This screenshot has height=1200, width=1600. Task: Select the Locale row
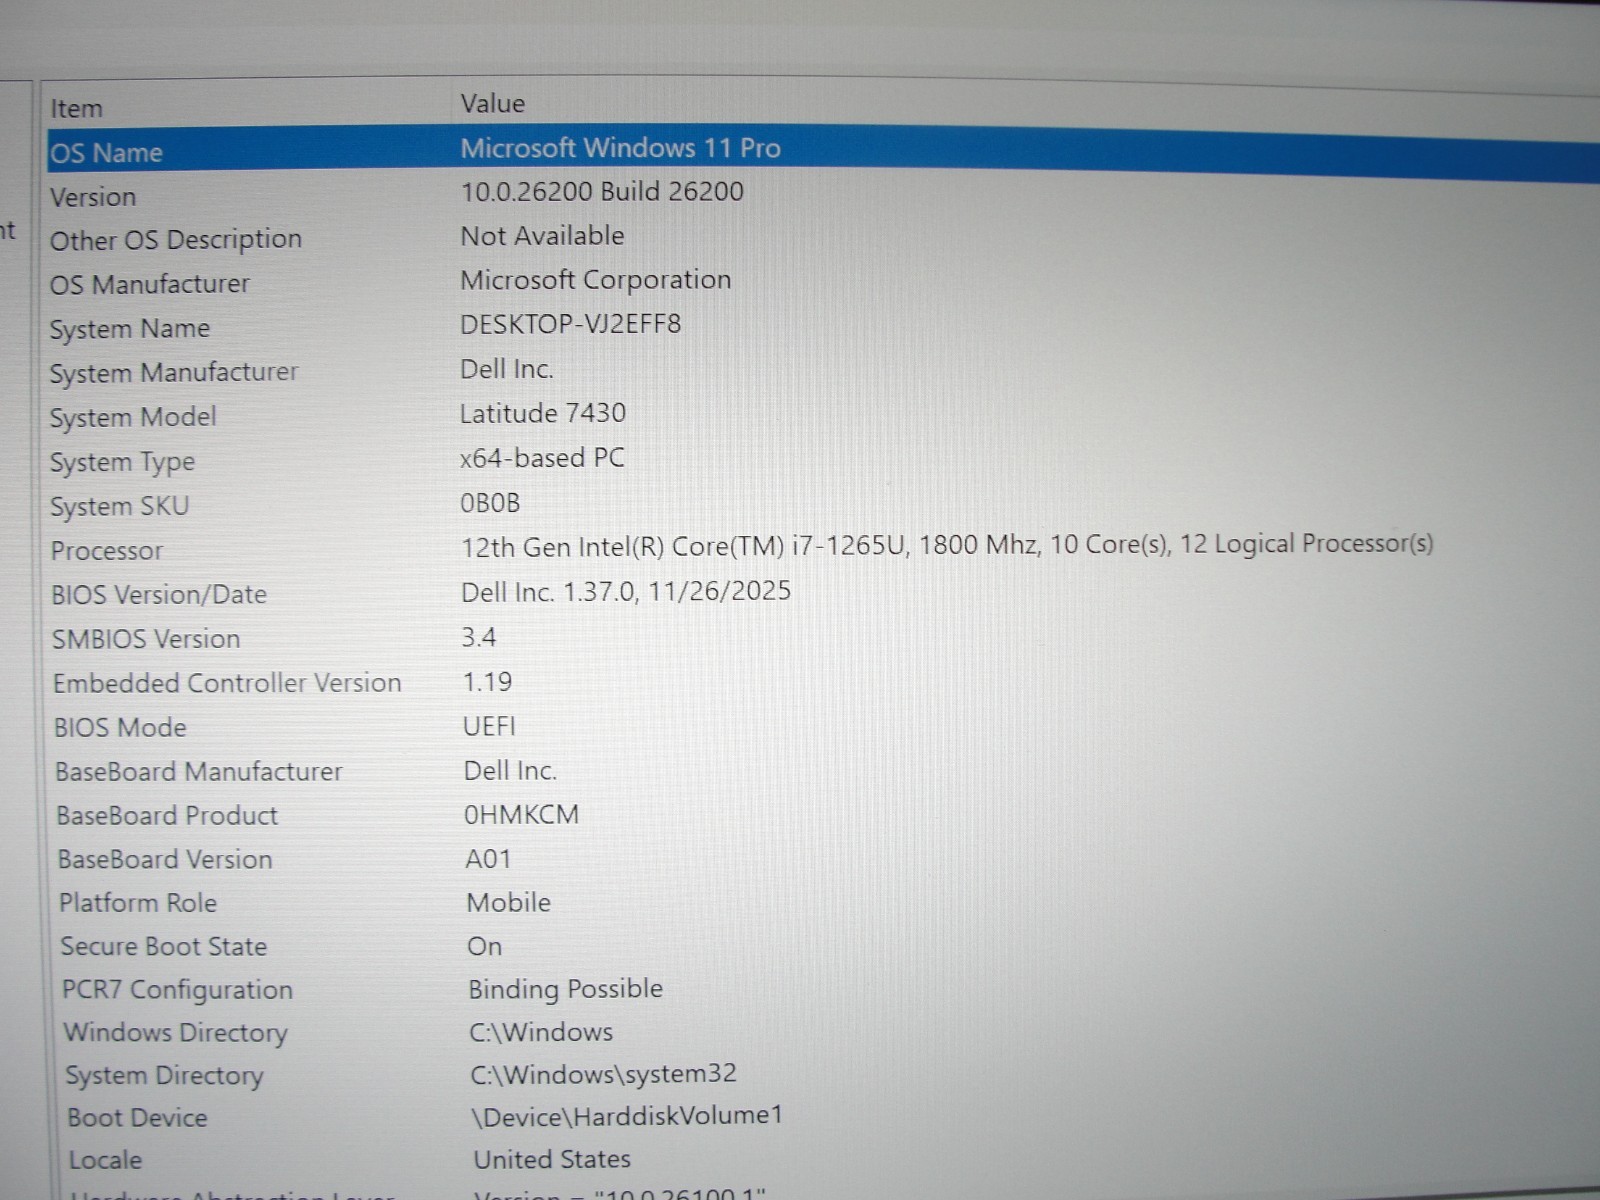pyautogui.click(x=105, y=1161)
